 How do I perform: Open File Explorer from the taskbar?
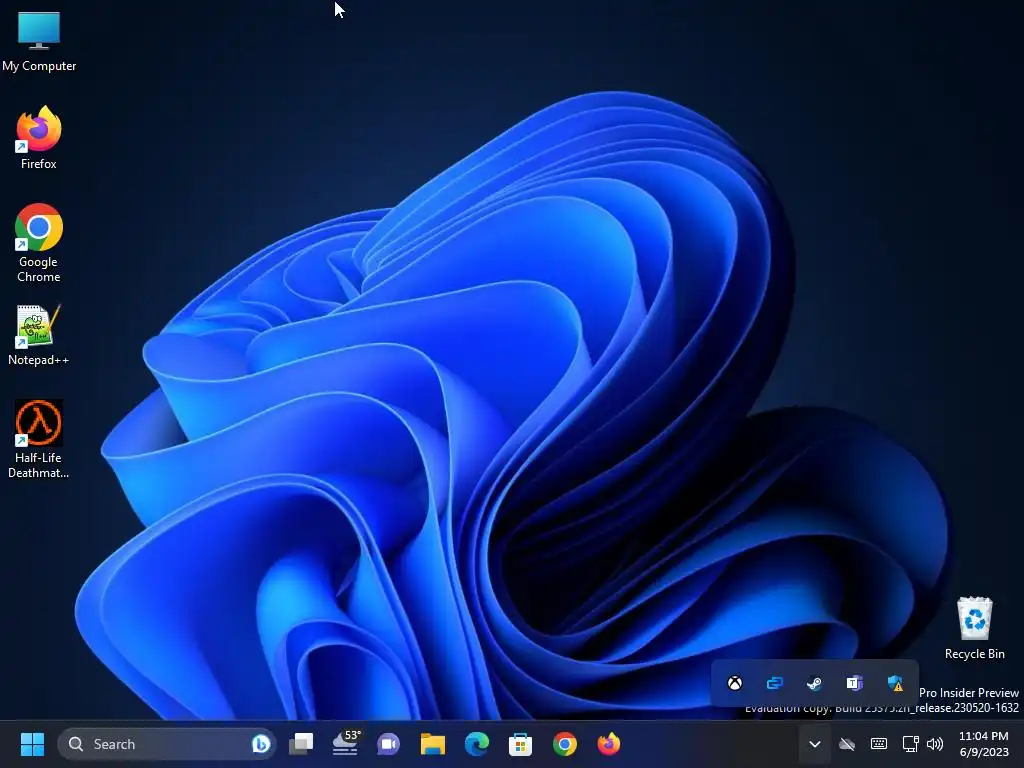[x=432, y=744]
